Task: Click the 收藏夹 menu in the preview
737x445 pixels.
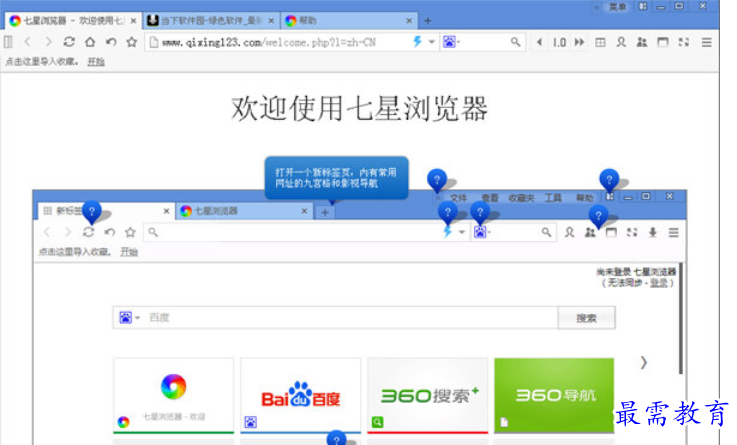Action: [x=521, y=198]
